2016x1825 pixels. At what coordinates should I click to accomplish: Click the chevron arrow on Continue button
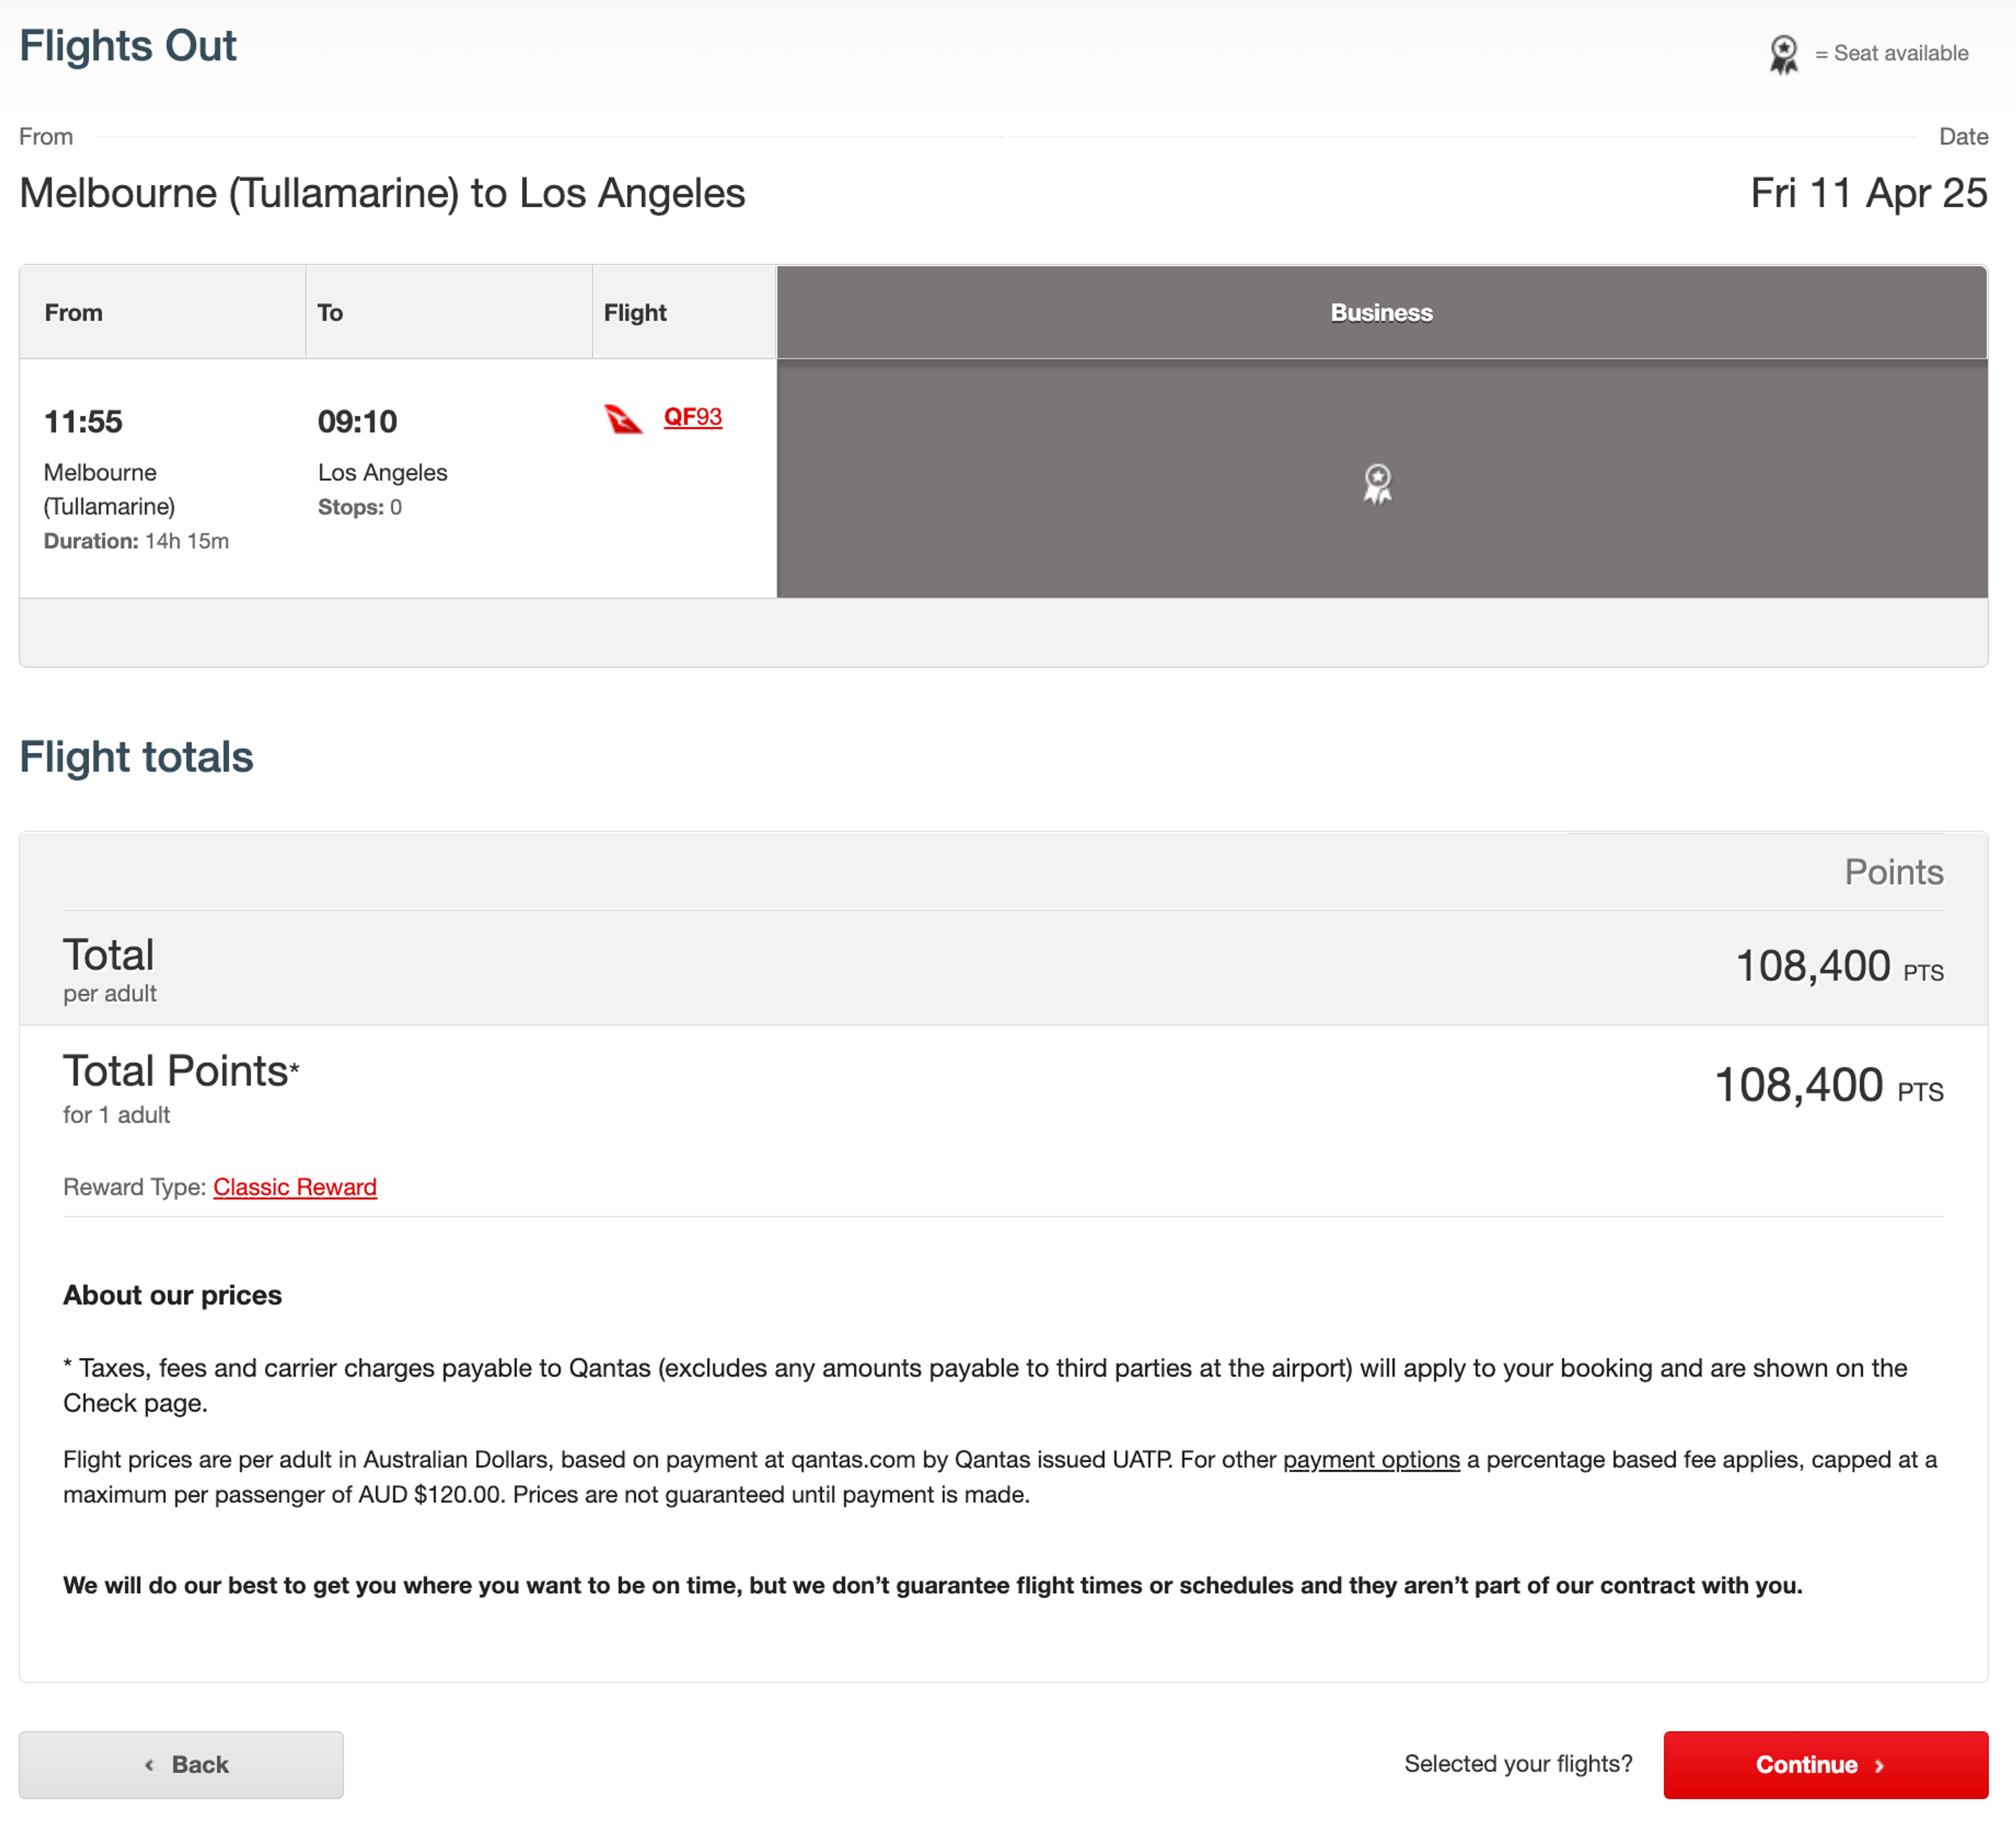1879,1765
